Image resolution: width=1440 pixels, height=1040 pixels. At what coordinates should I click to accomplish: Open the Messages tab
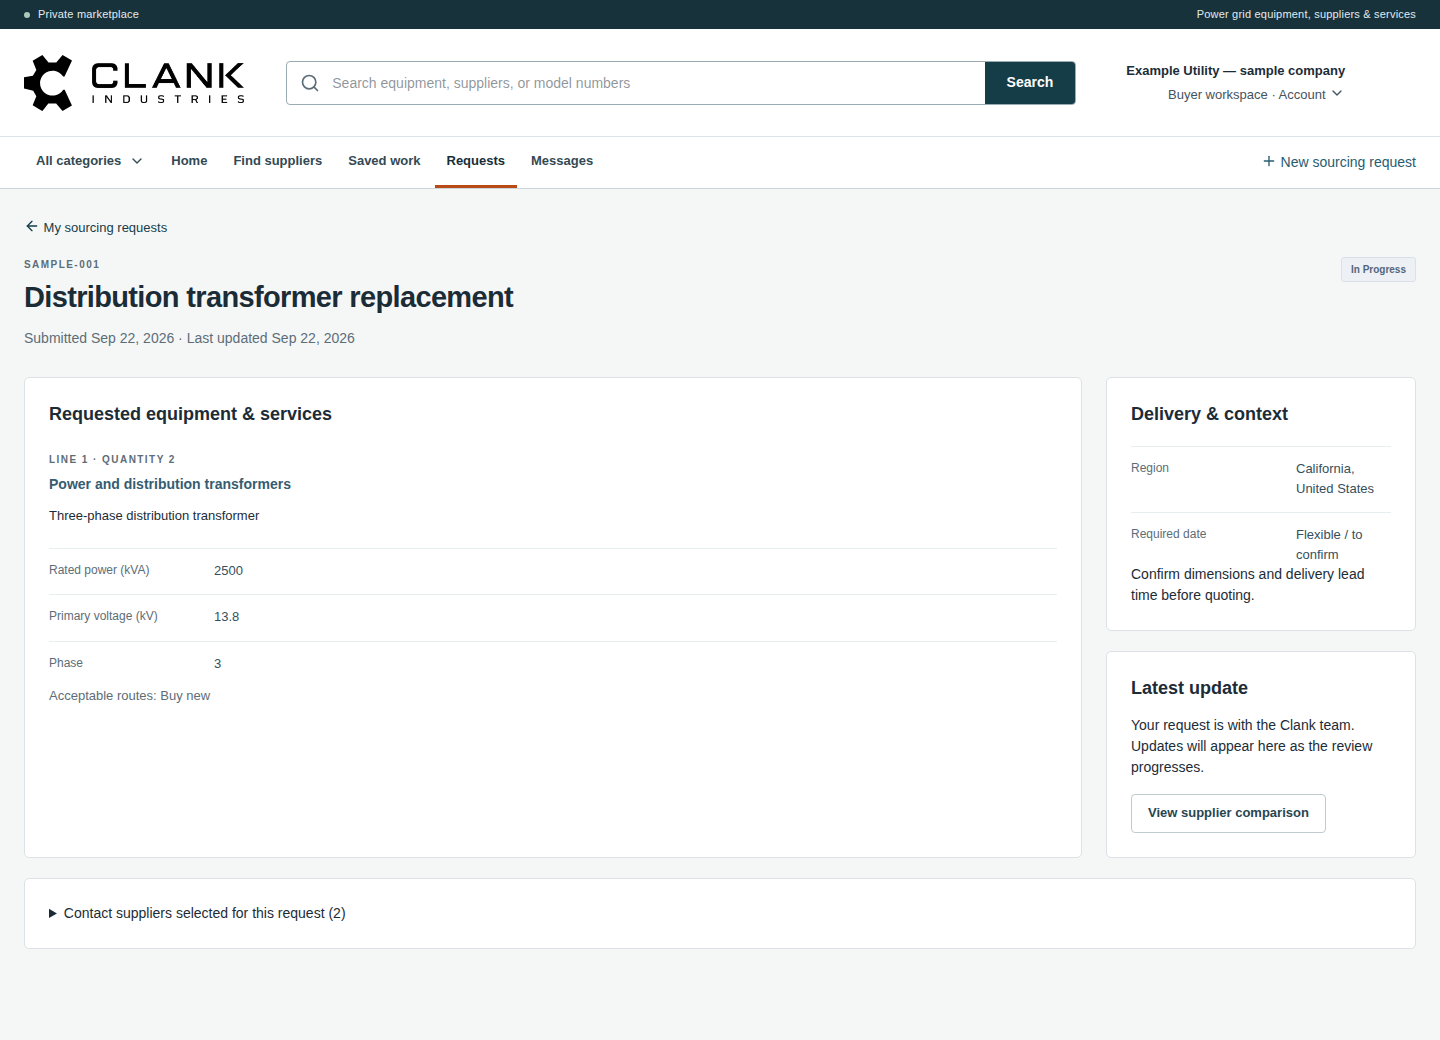pyautogui.click(x=562, y=161)
